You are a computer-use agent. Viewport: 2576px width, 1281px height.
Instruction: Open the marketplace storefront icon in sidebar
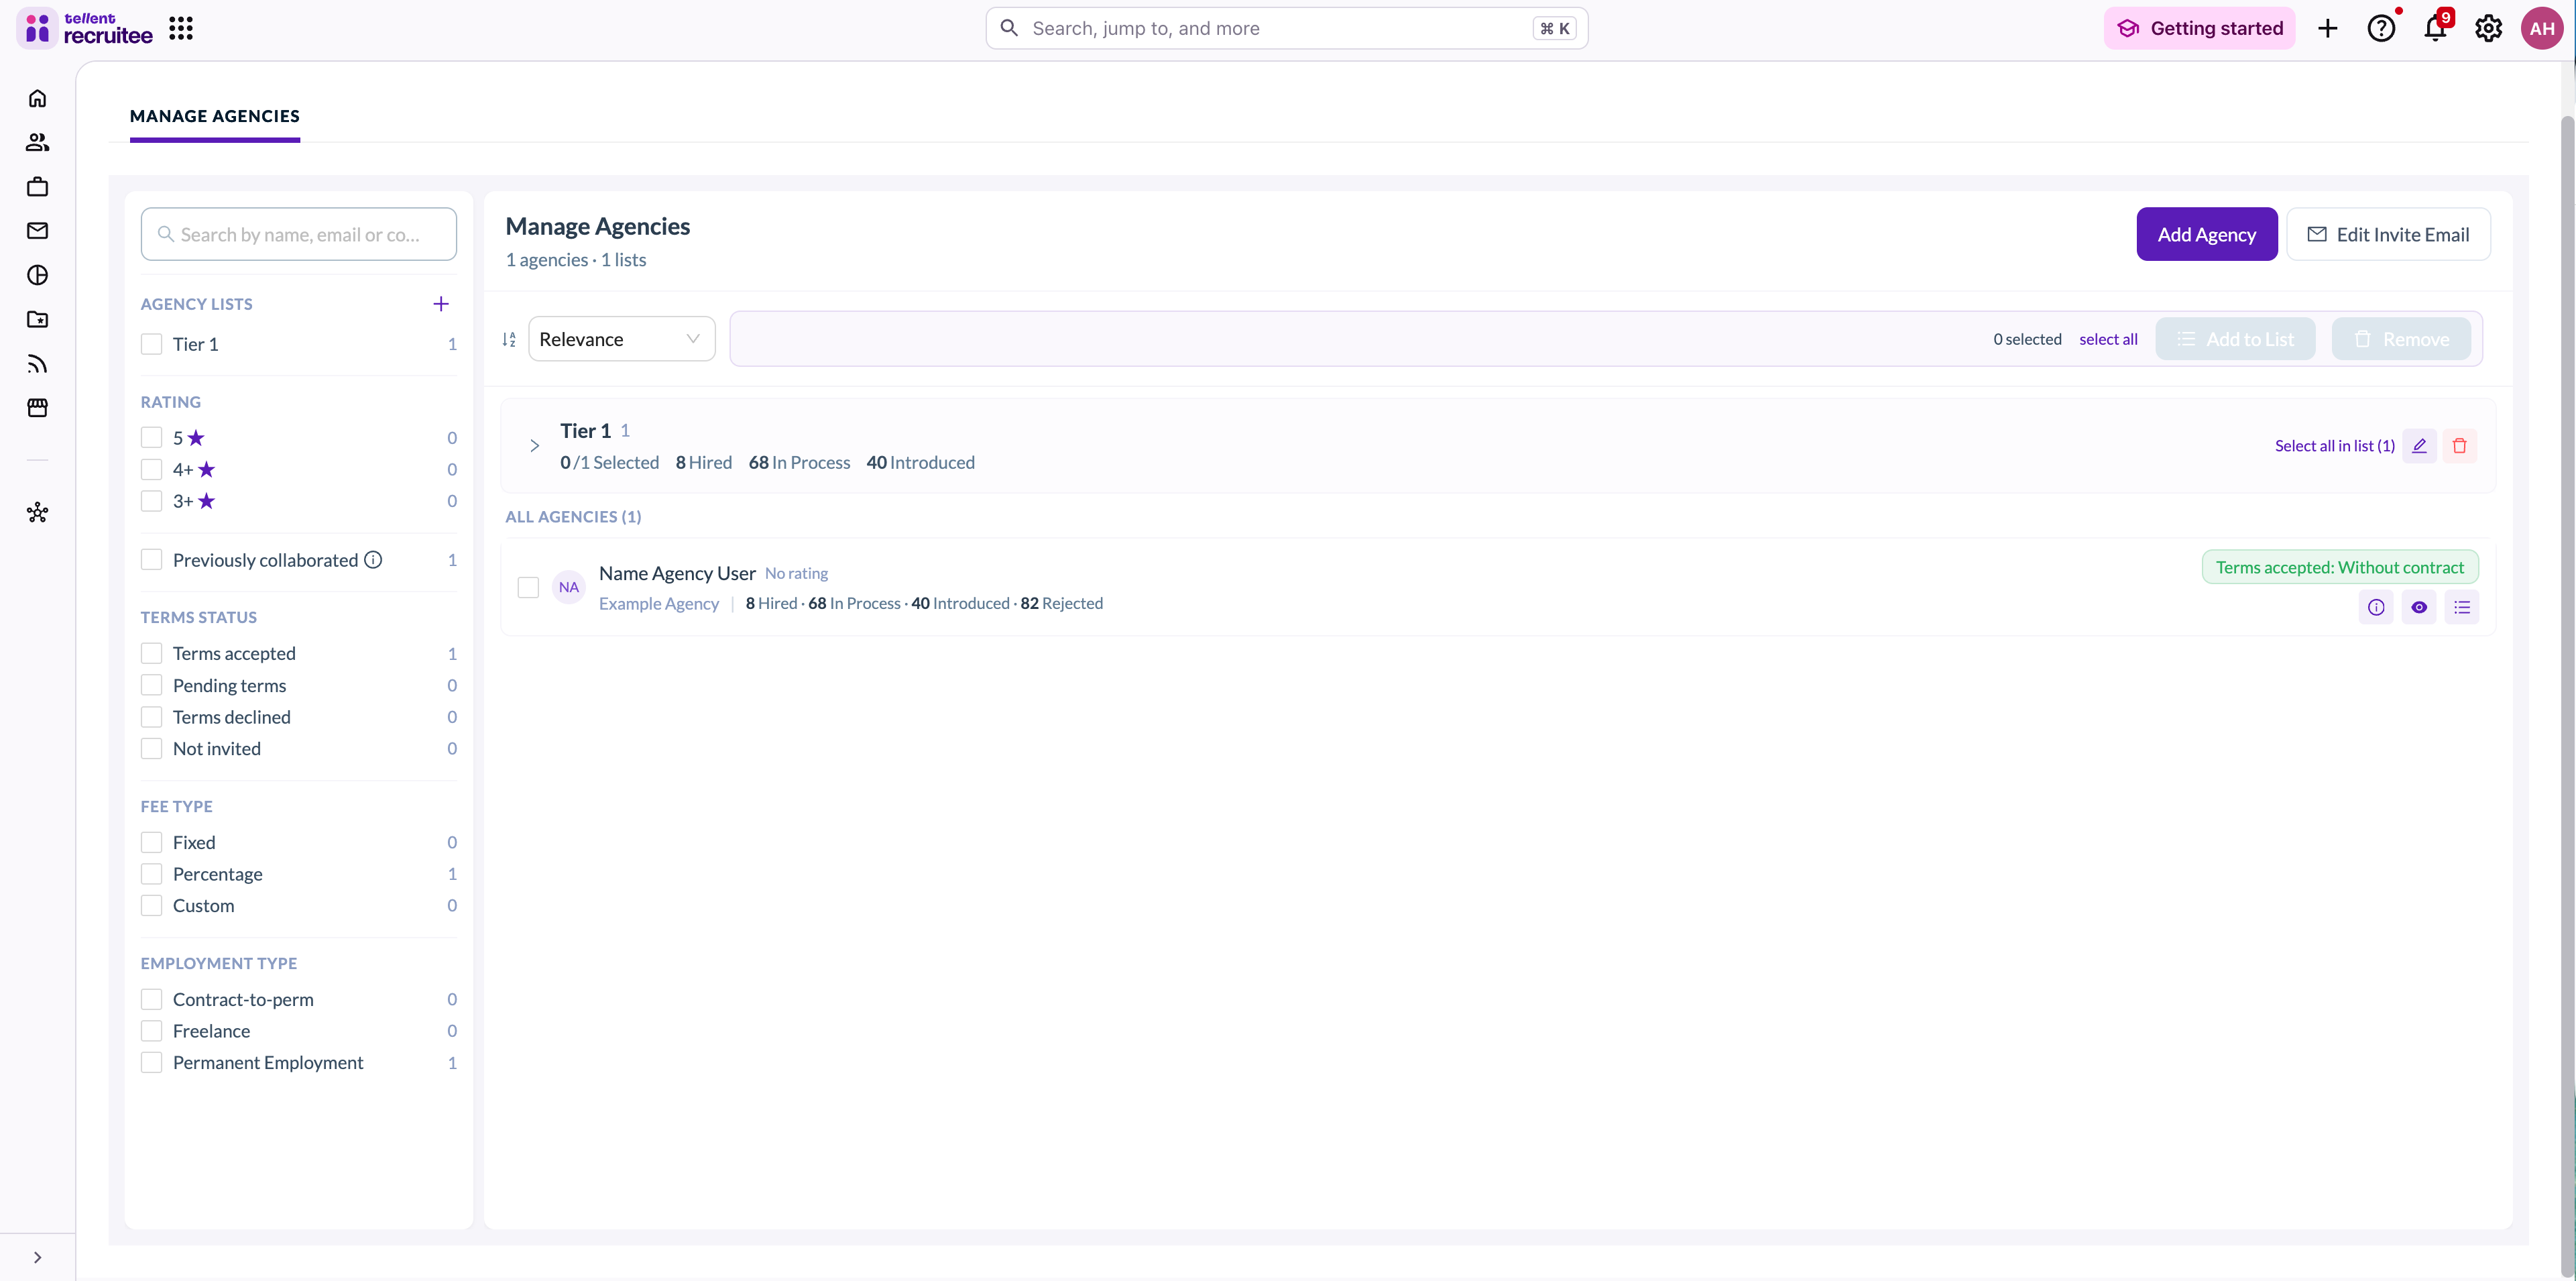click(x=37, y=408)
